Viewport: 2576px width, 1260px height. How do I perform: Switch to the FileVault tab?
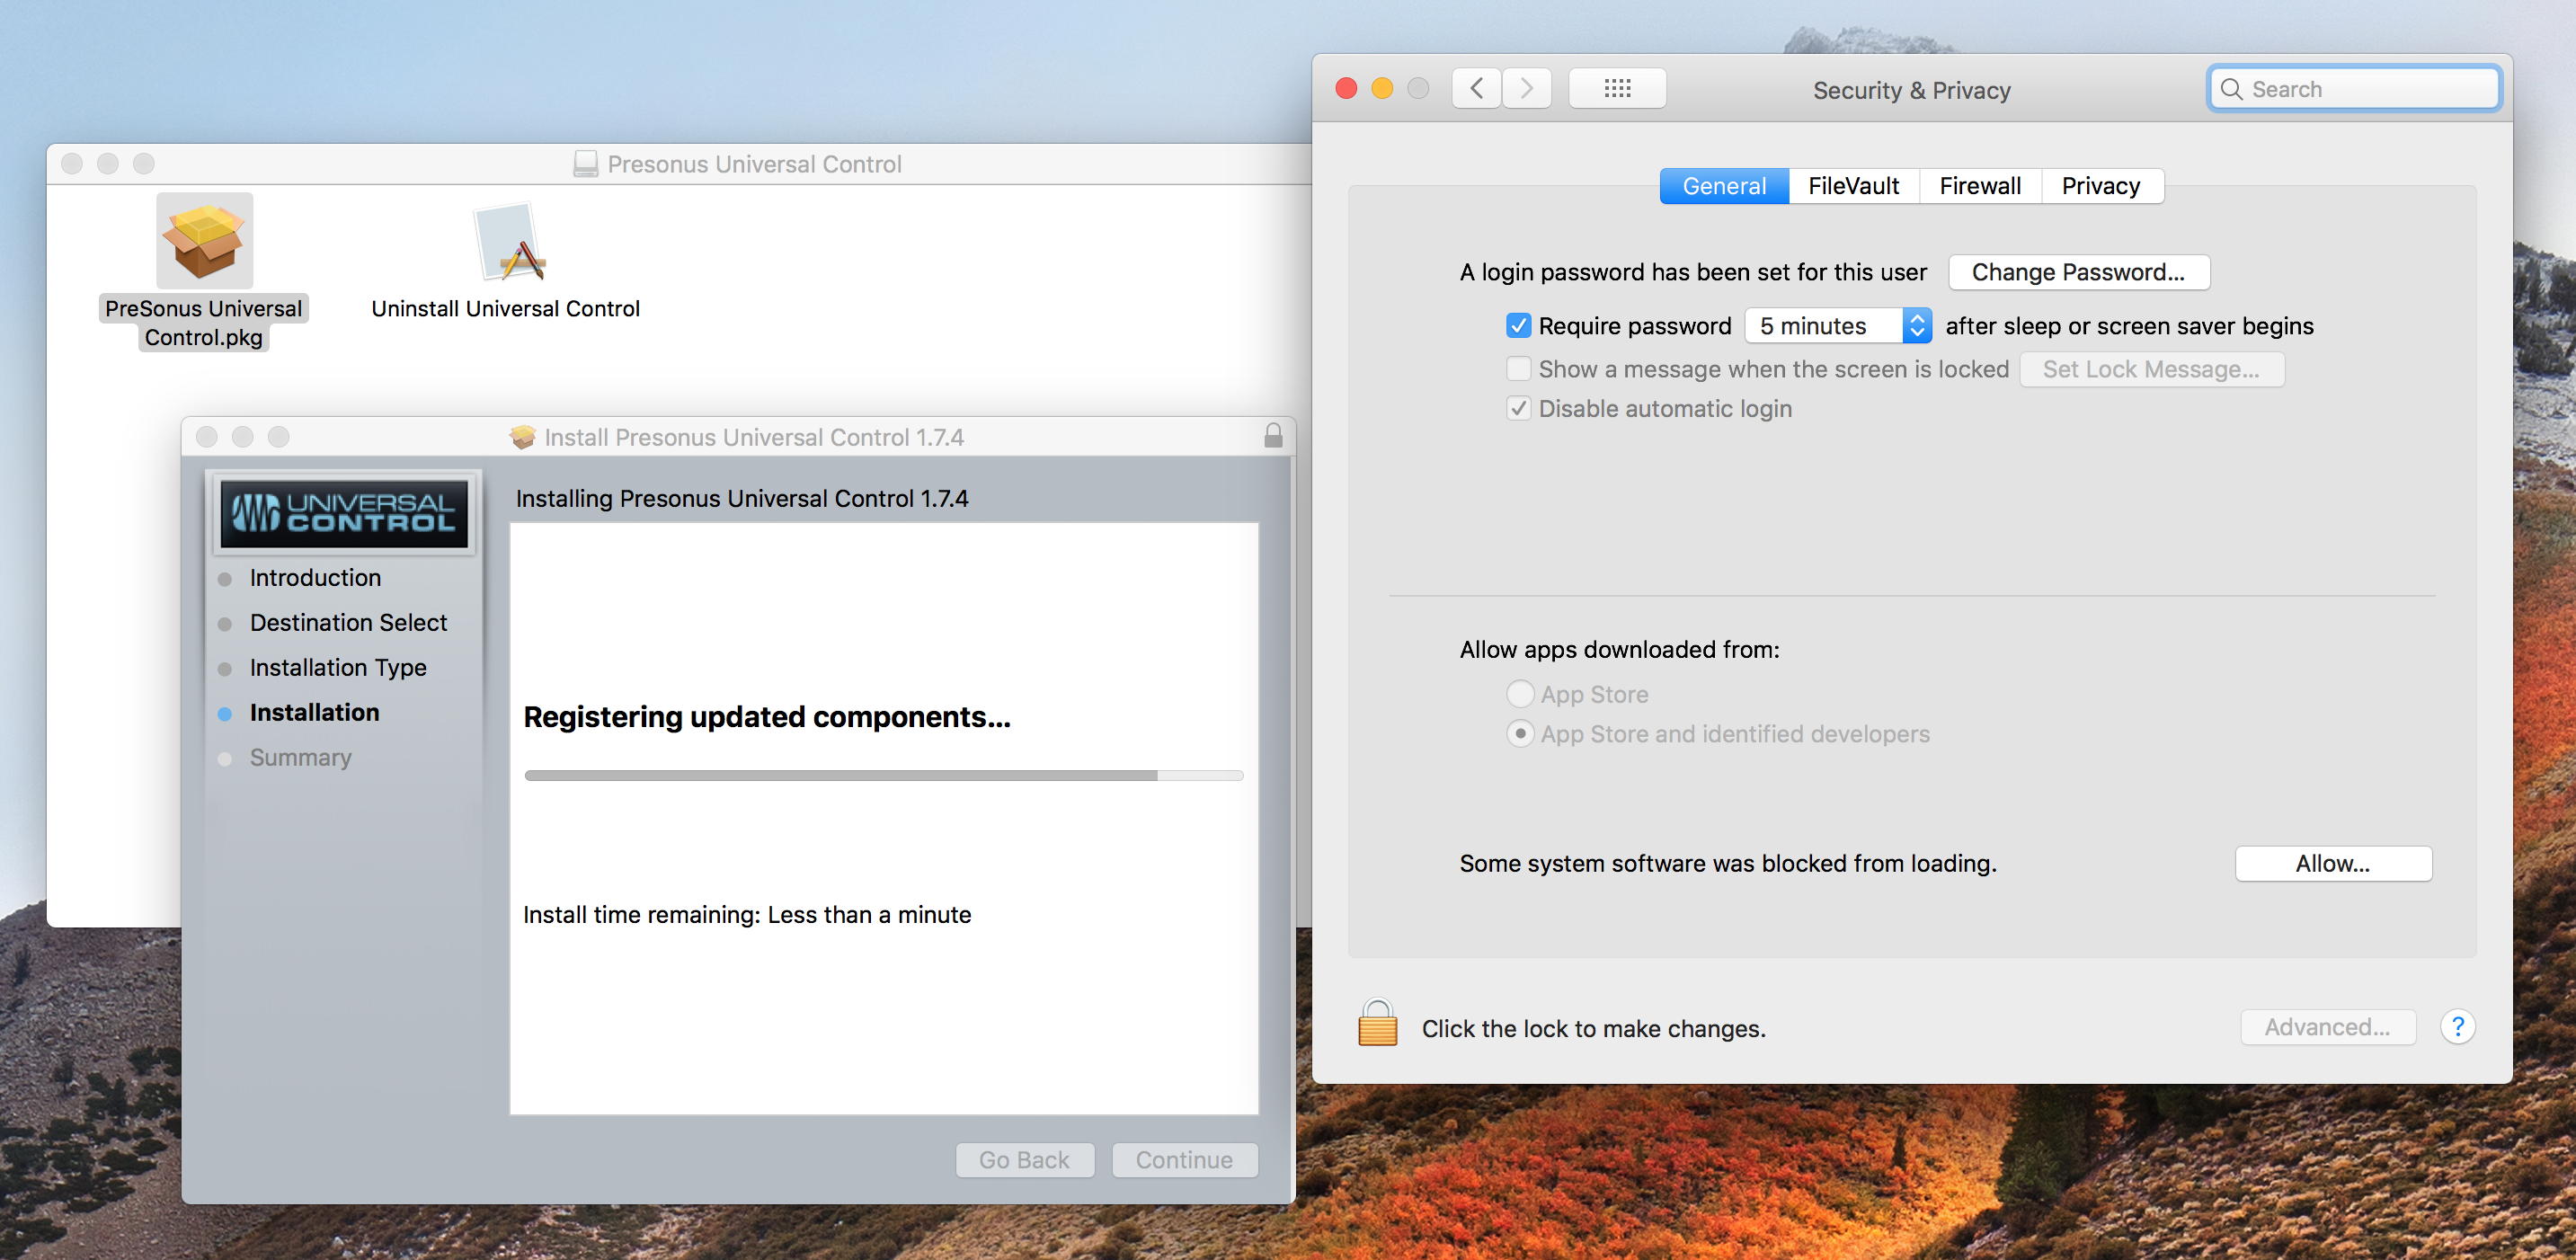(x=1852, y=186)
